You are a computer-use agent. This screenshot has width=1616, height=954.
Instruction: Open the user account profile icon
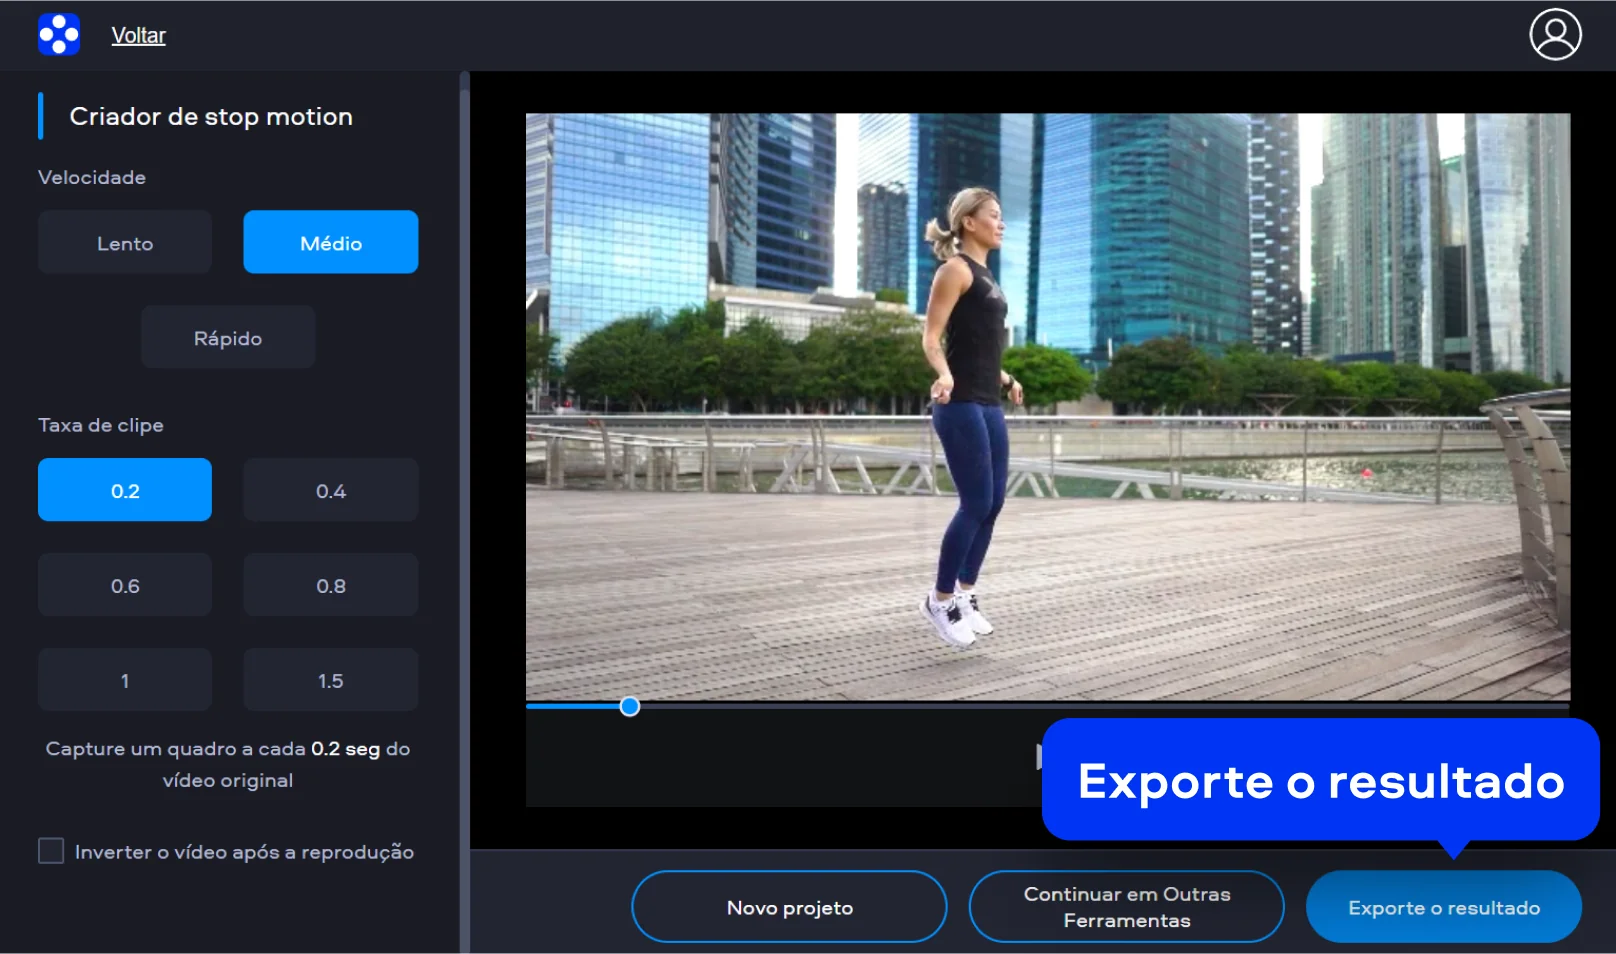pyautogui.click(x=1555, y=35)
